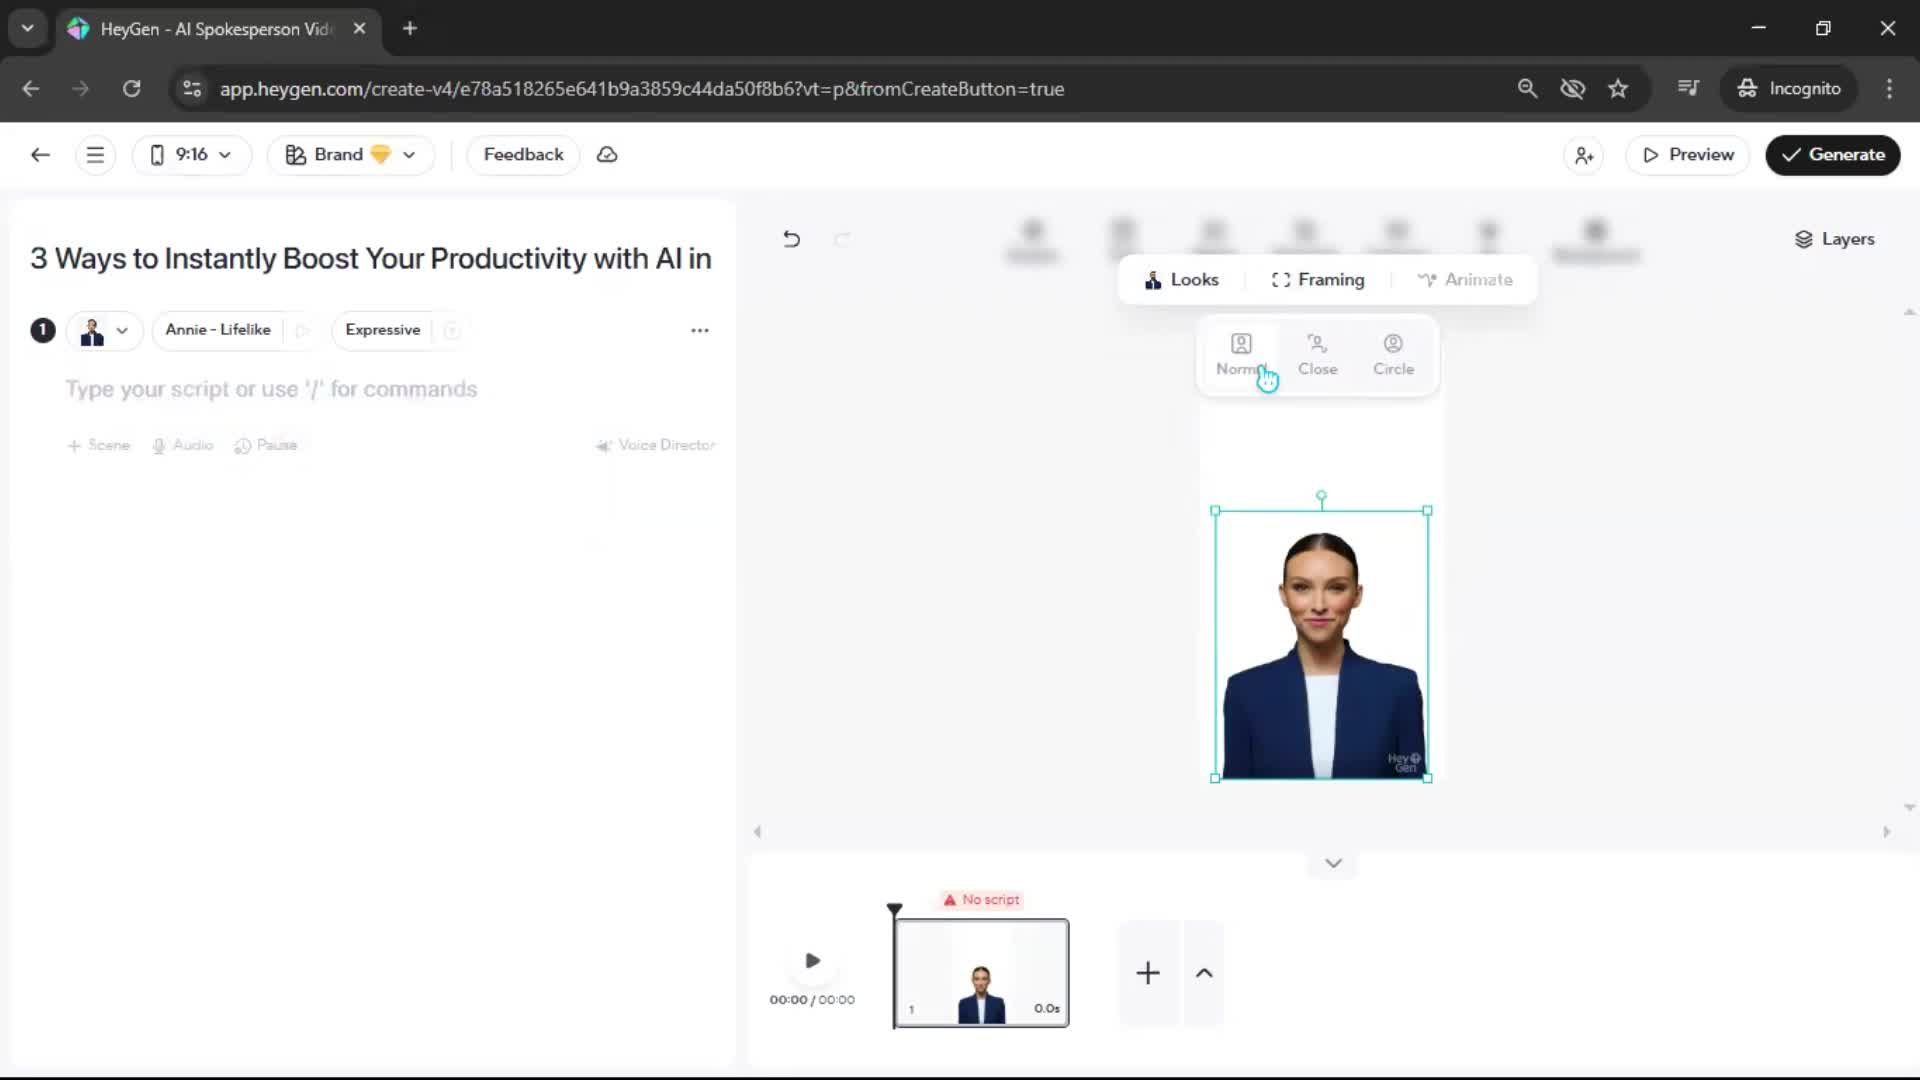
Task: Click the undo arrow icon
Action: pyautogui.click(x=791, y=239)
